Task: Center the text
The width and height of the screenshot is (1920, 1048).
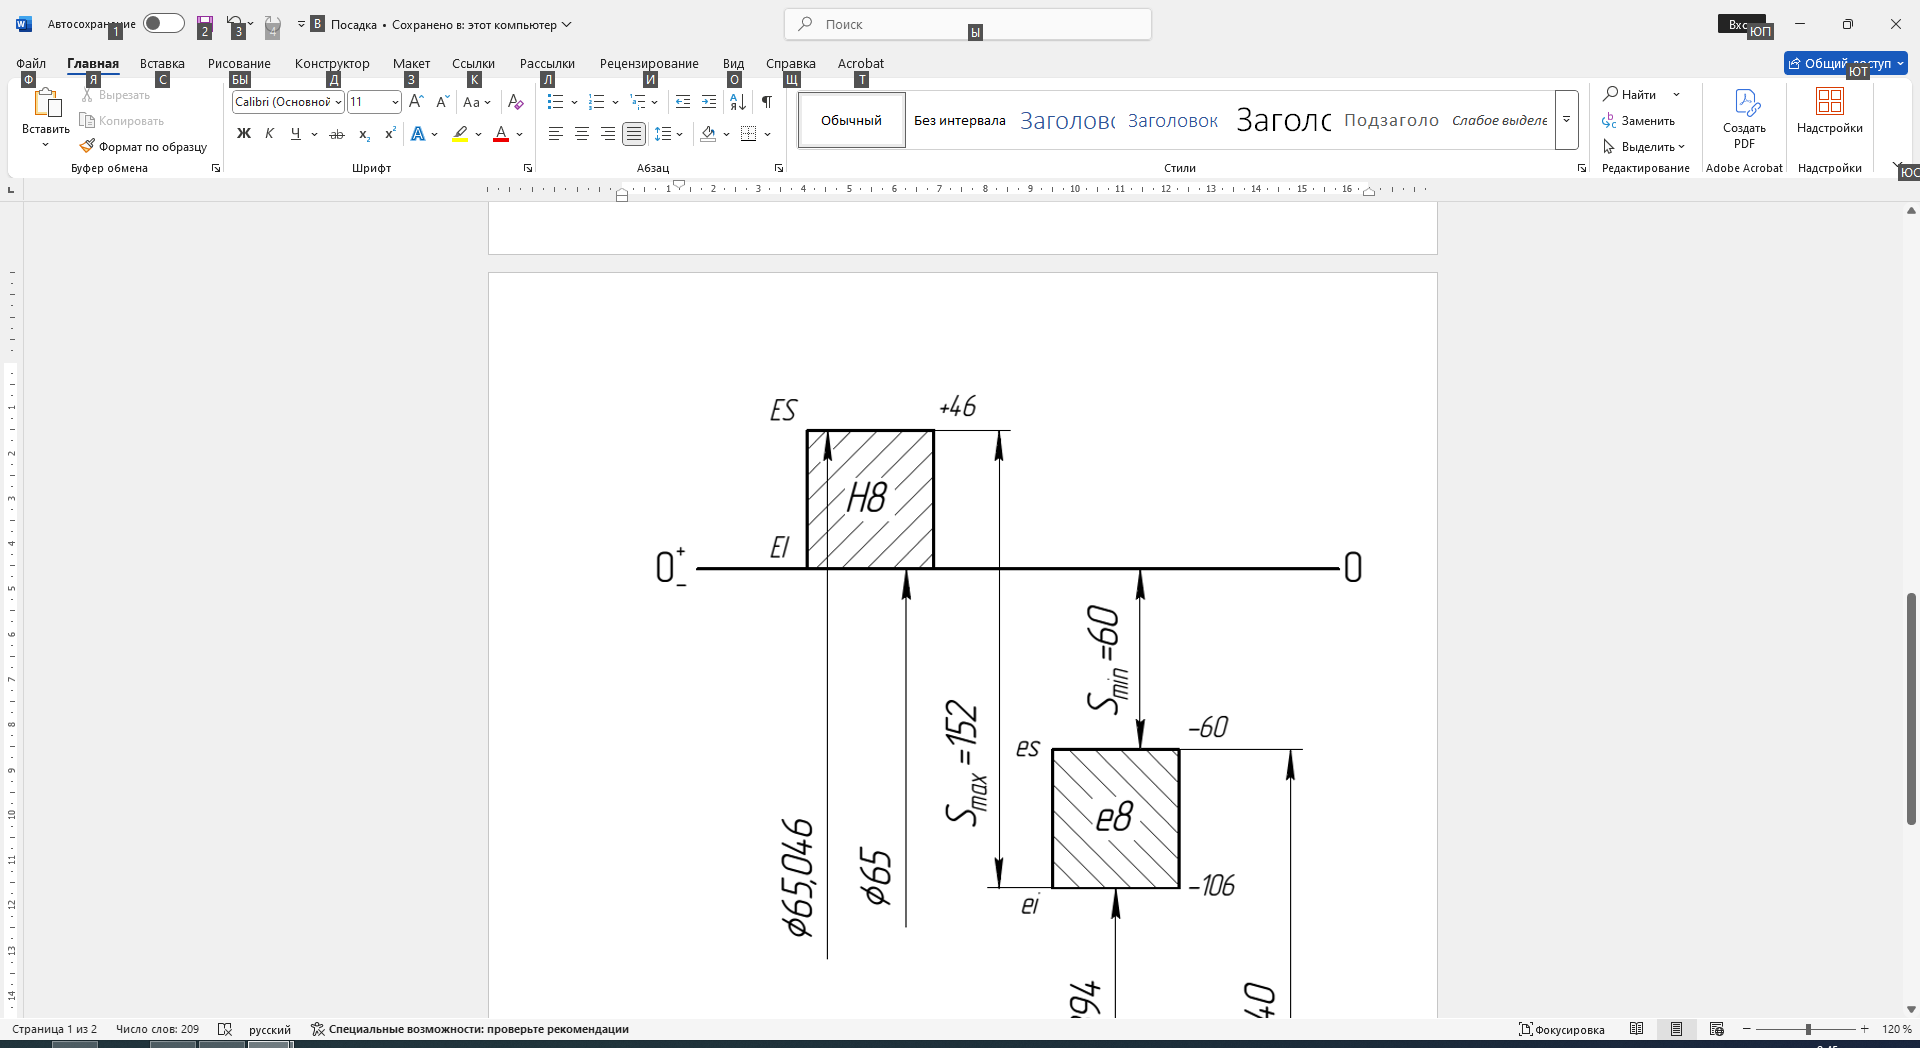Action: (x=581, y=133)
